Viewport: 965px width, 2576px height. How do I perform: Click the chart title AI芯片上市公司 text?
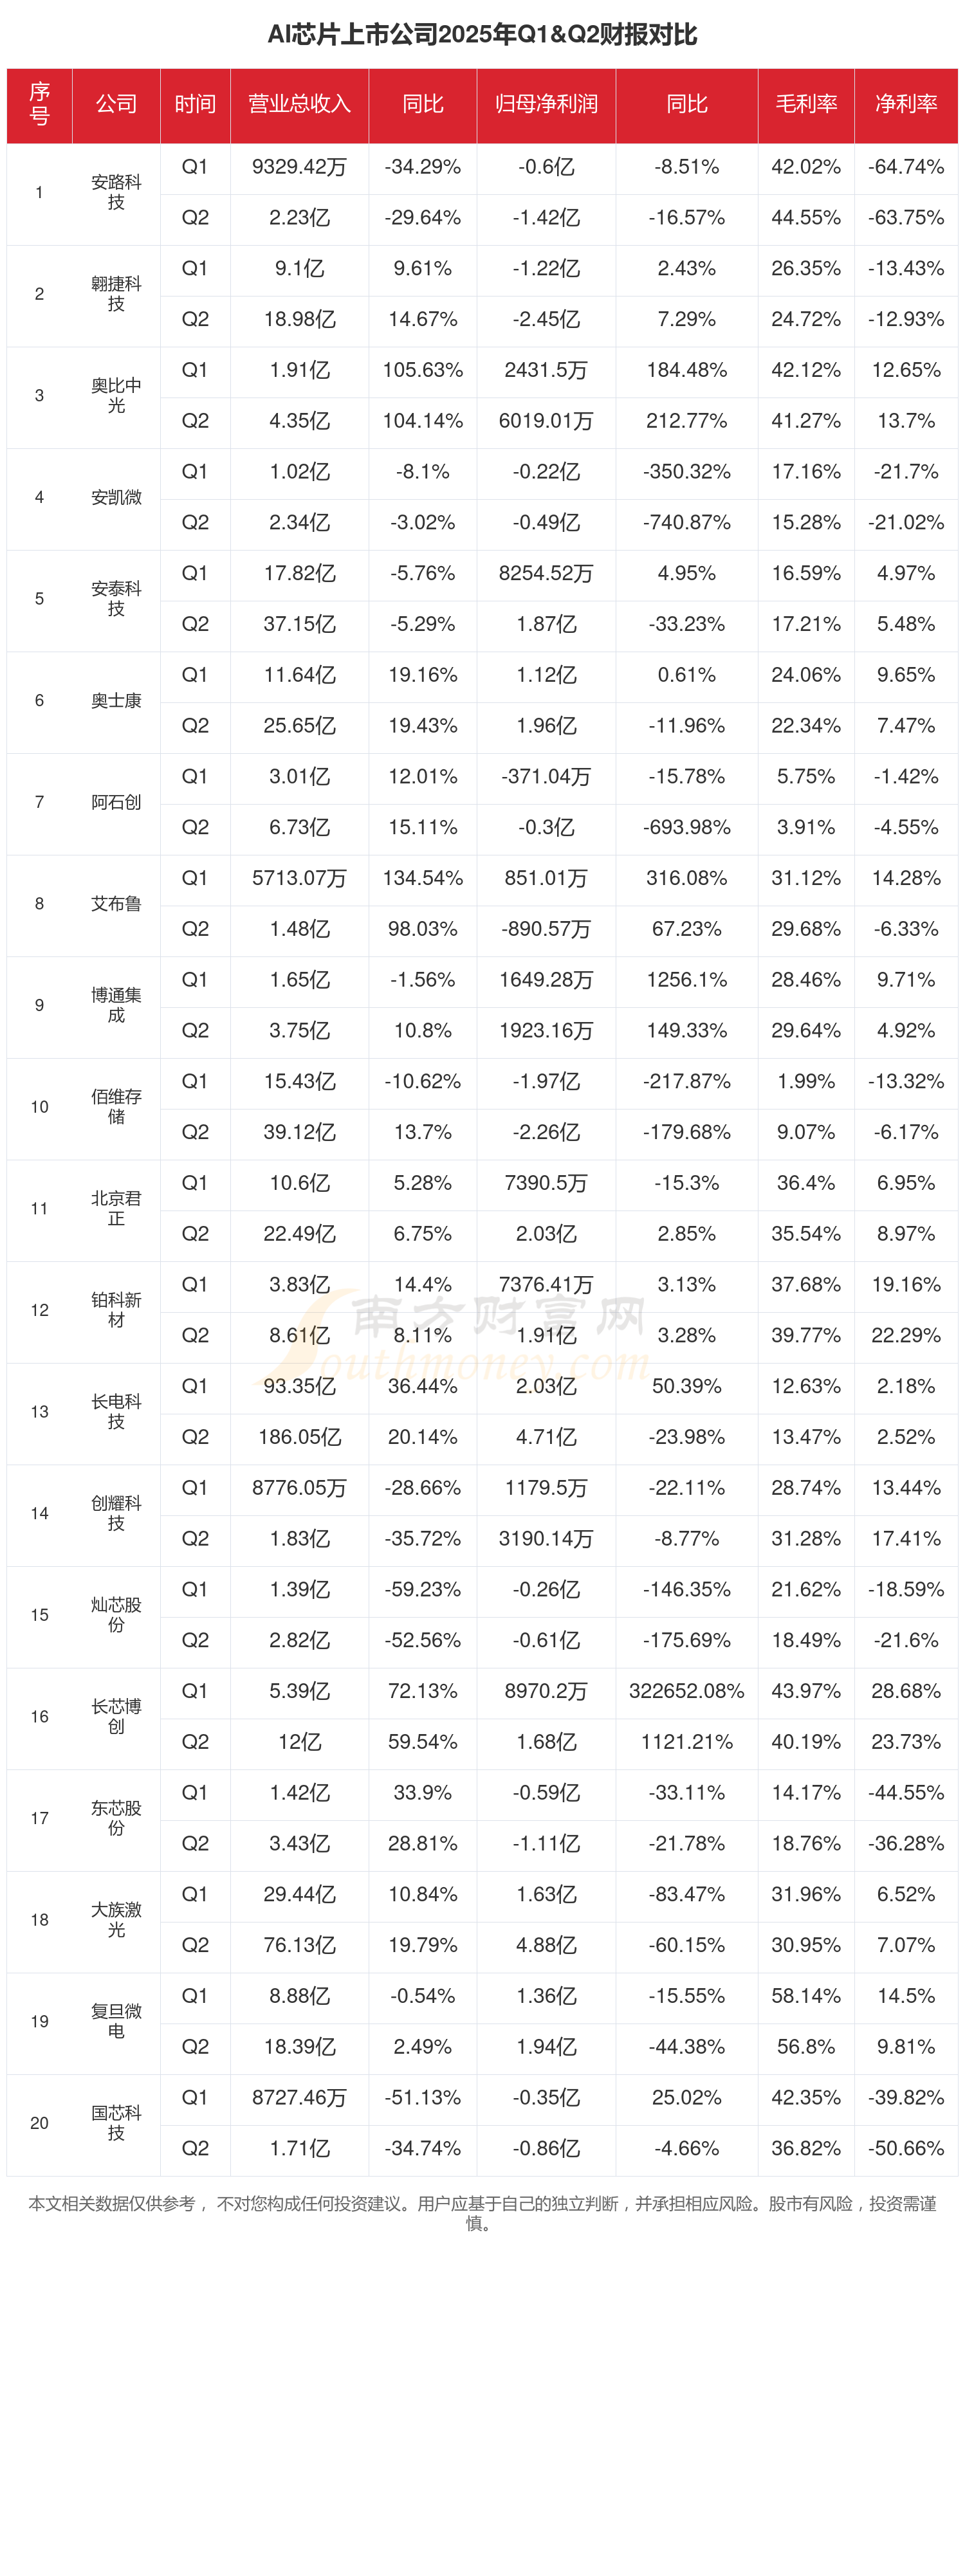(482, 35)
